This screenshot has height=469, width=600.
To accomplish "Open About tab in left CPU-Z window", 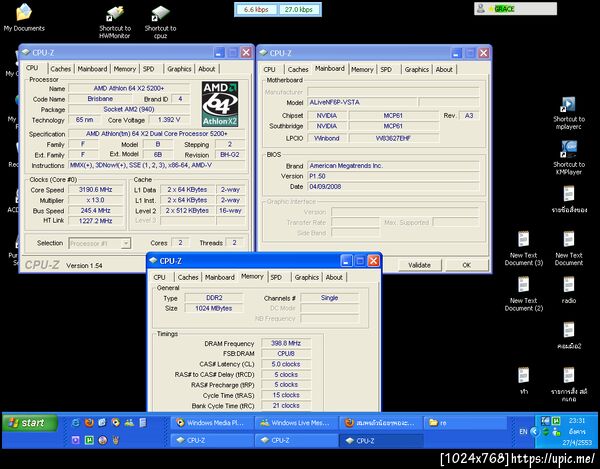I will pos(207,69).
